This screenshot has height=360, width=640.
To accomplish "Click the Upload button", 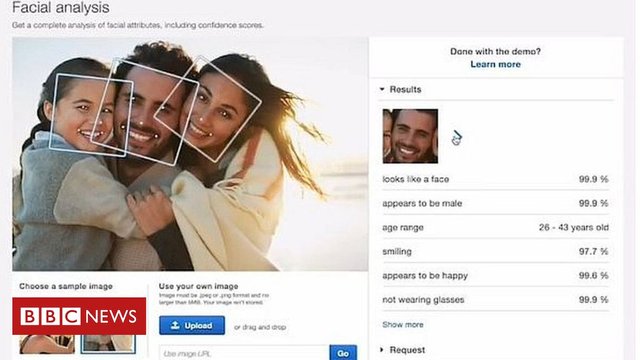I will (x=192, y=325).
